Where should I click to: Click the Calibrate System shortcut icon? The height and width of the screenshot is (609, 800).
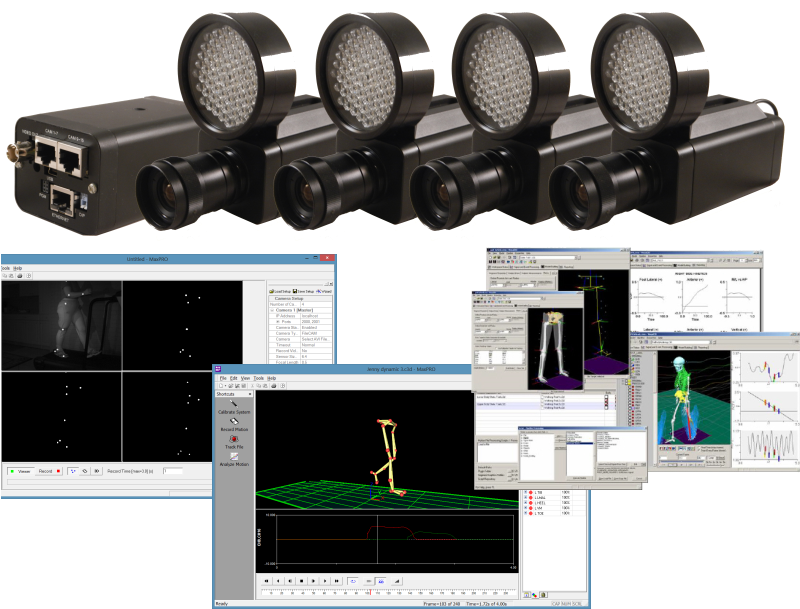[233, 403]
